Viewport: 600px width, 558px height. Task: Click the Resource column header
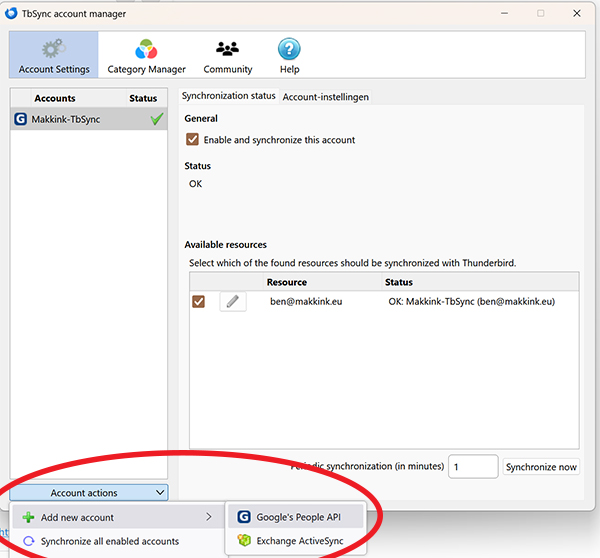pos(287,282)
